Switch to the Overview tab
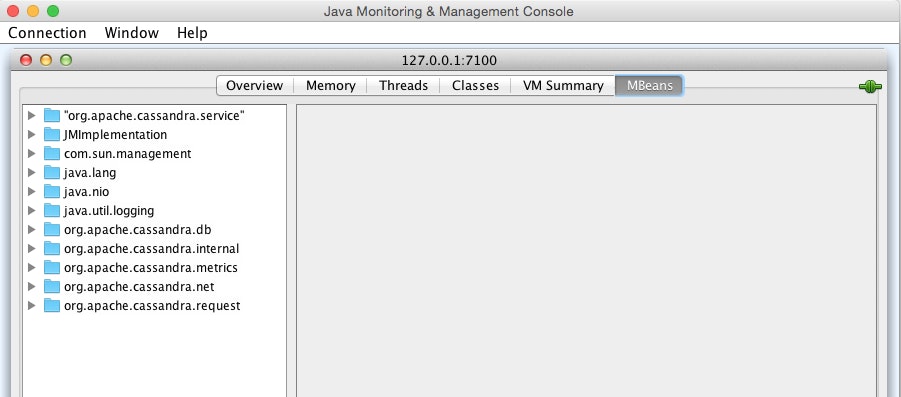Image resolution: width=901 pixels, height=397 pixels. tap(255, 86)
